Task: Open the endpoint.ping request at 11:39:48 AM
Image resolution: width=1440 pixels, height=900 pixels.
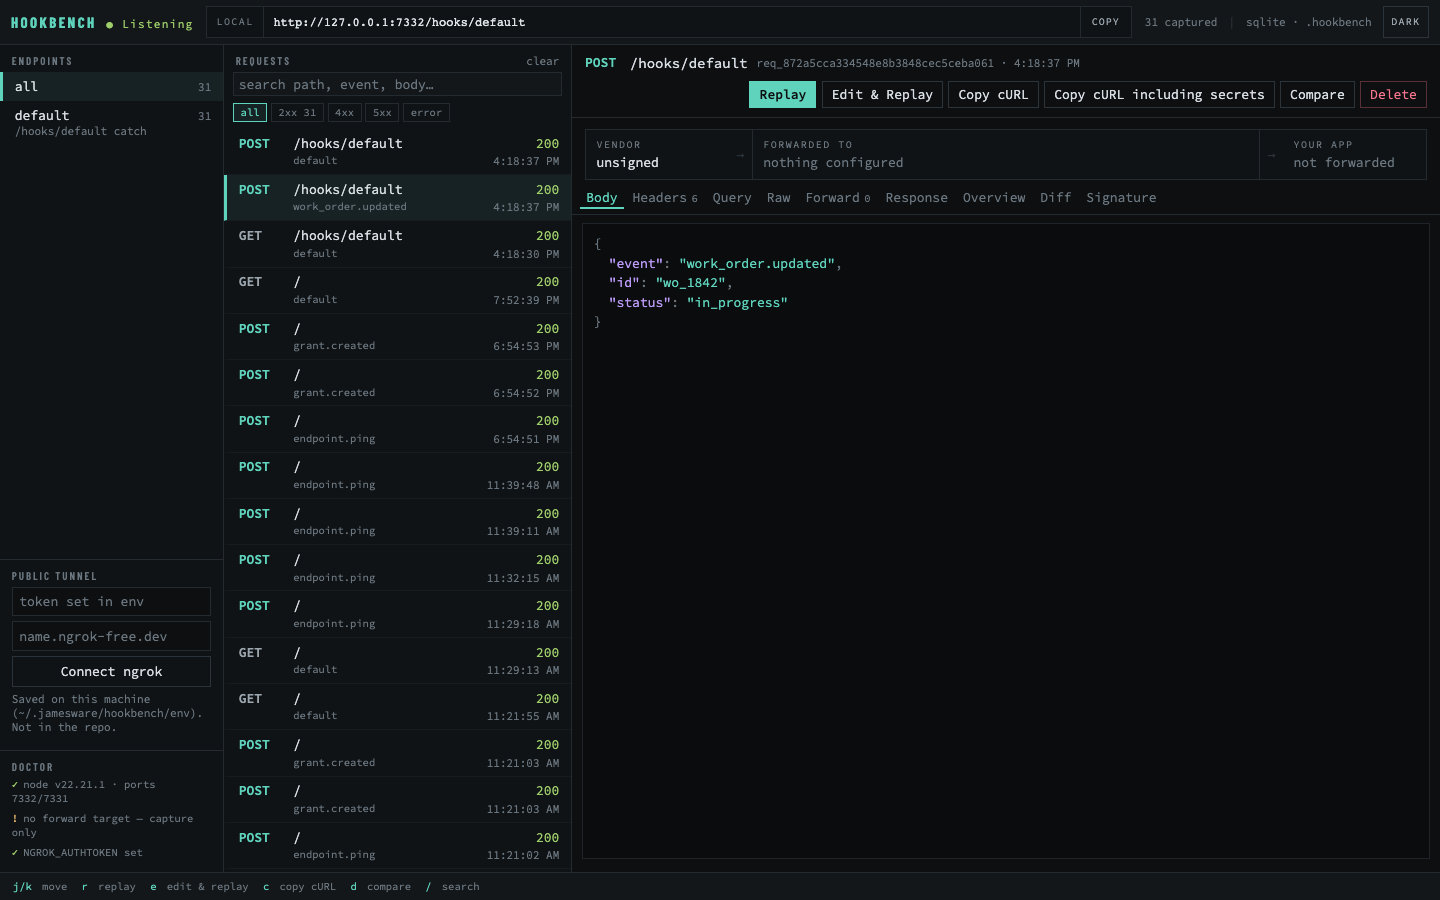Action: [398, 475]
